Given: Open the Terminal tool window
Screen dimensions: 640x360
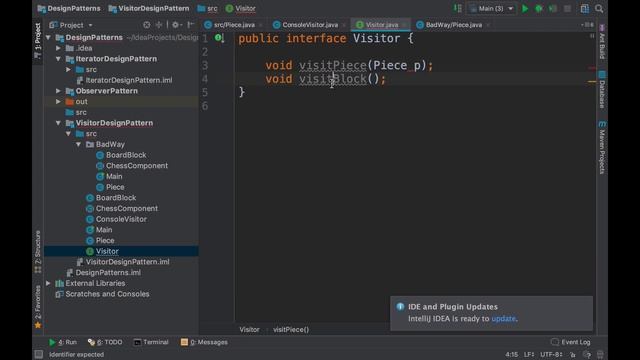Looking at the screenshot, I should pos(151,342).
